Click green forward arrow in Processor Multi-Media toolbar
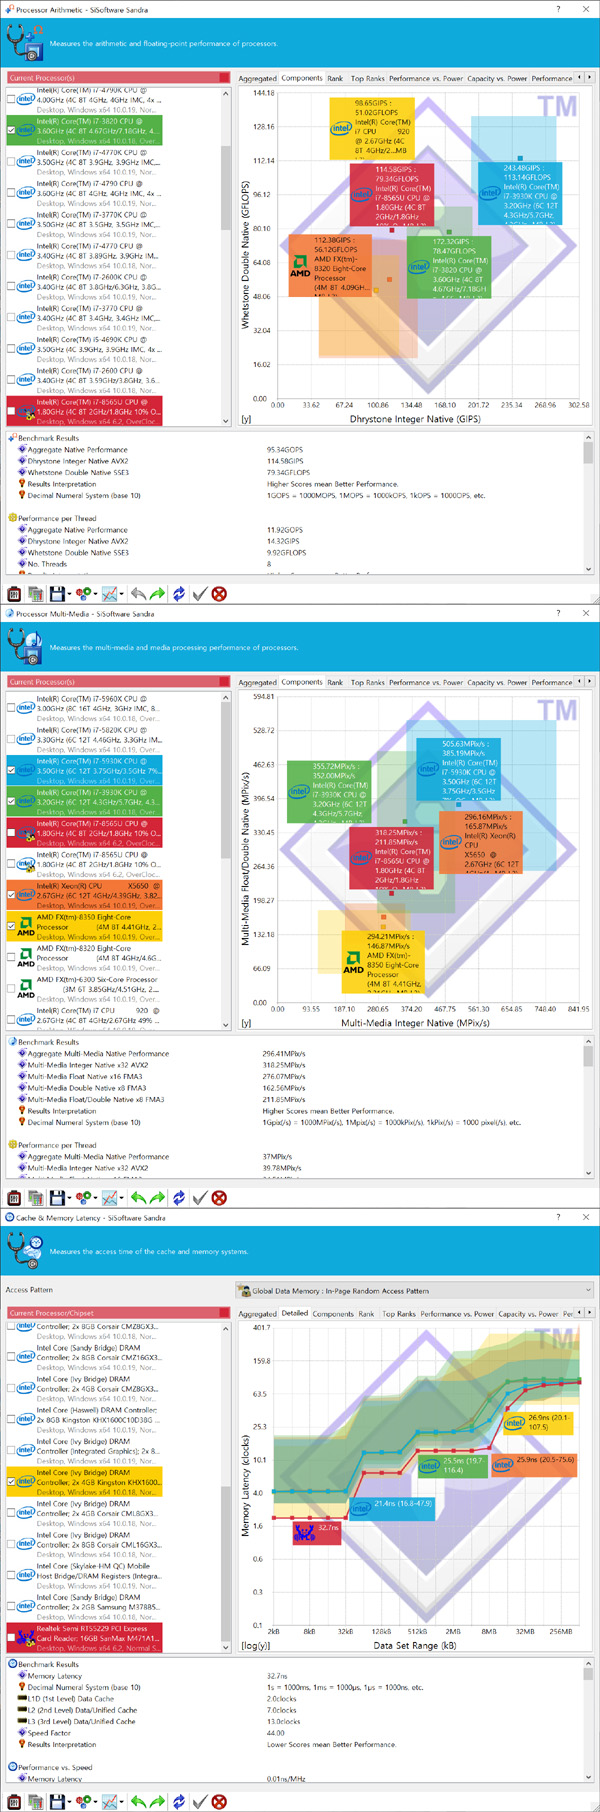This screenshot has width=600, height=1812. pos(157,1198)
